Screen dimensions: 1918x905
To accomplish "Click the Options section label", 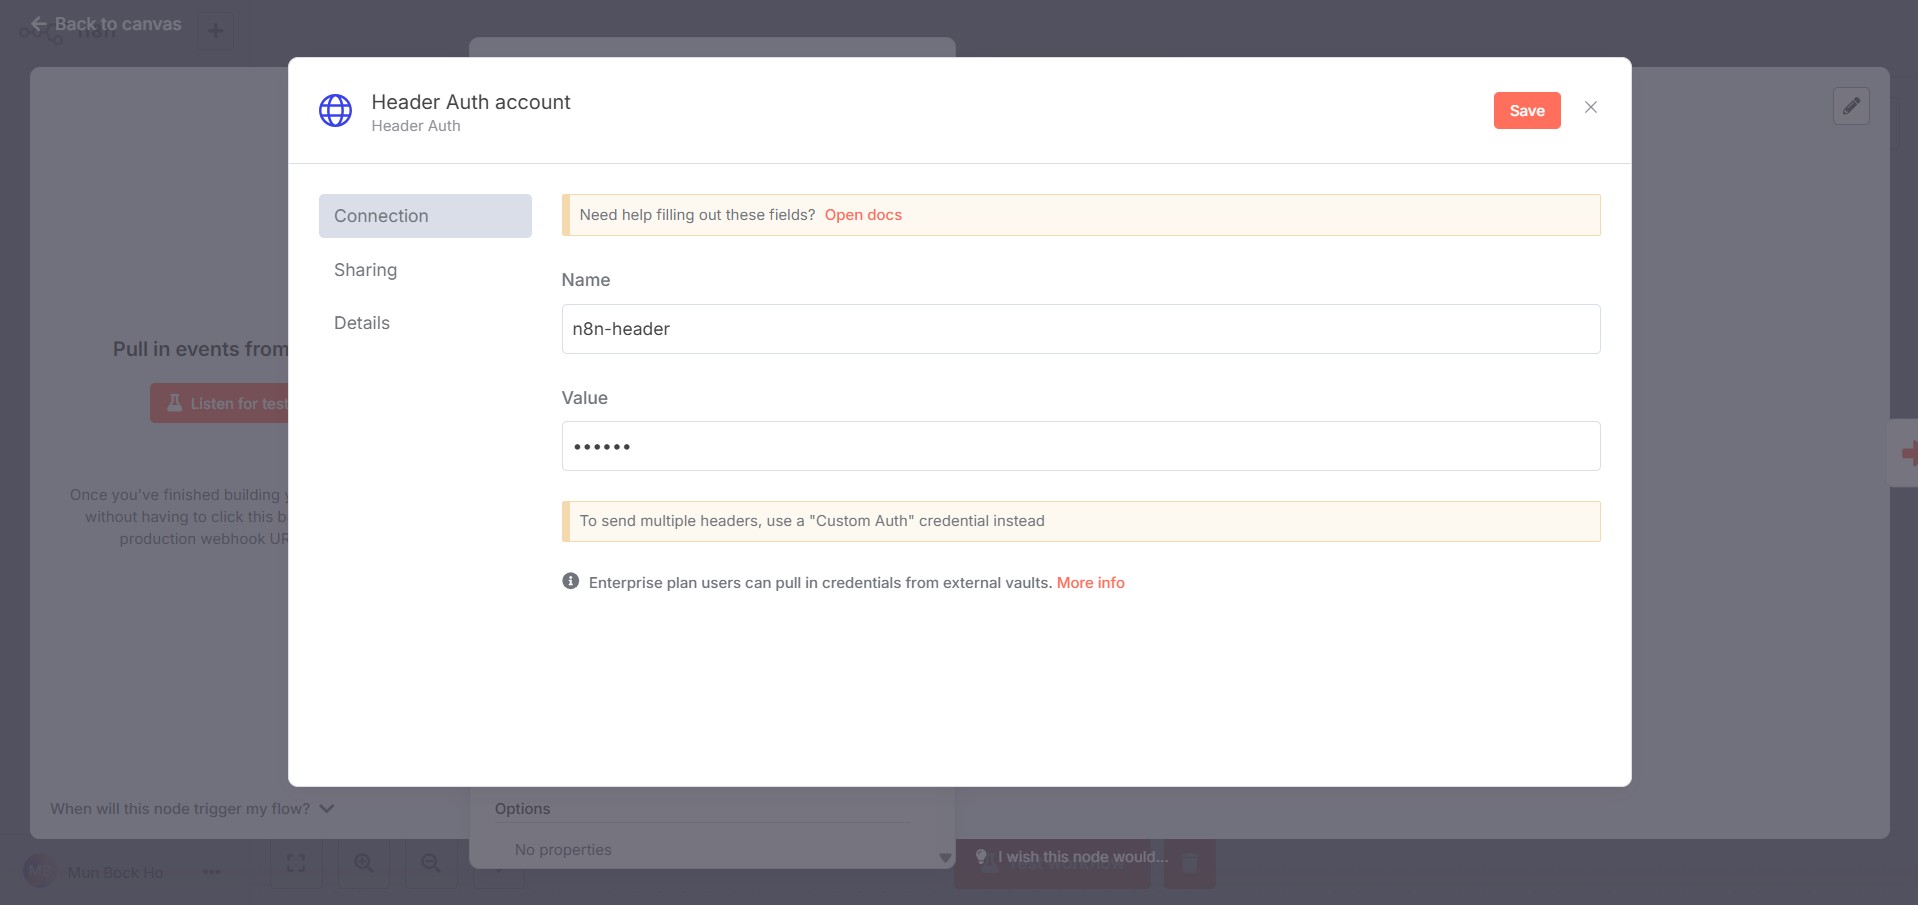I will click(x=522, y=809).
